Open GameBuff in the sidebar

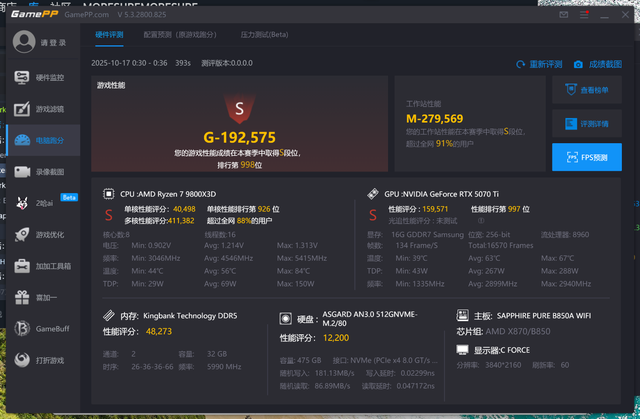(40, 329)
